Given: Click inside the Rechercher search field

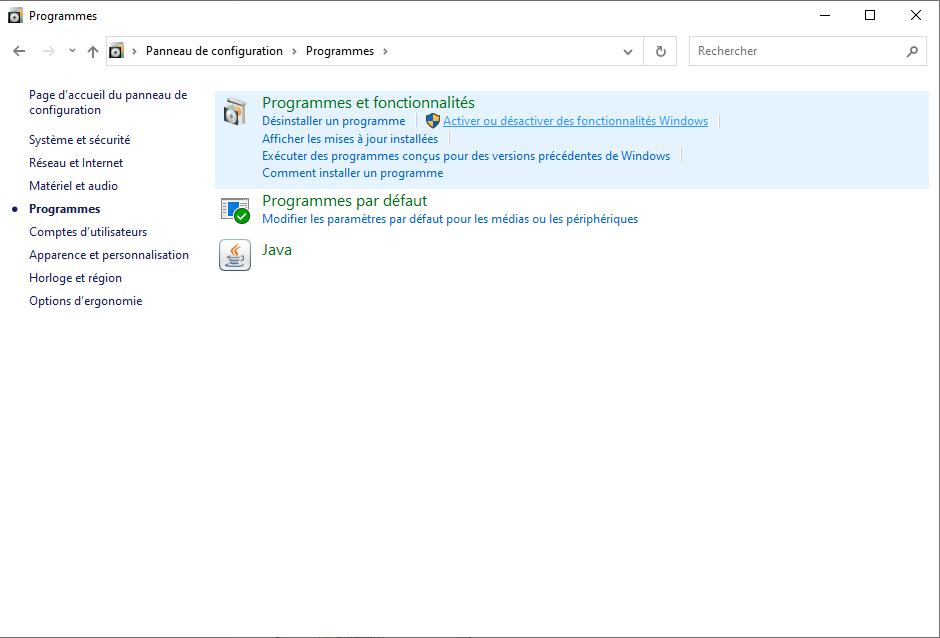Looking at the screenshot, I should click(x=795, y=51).
